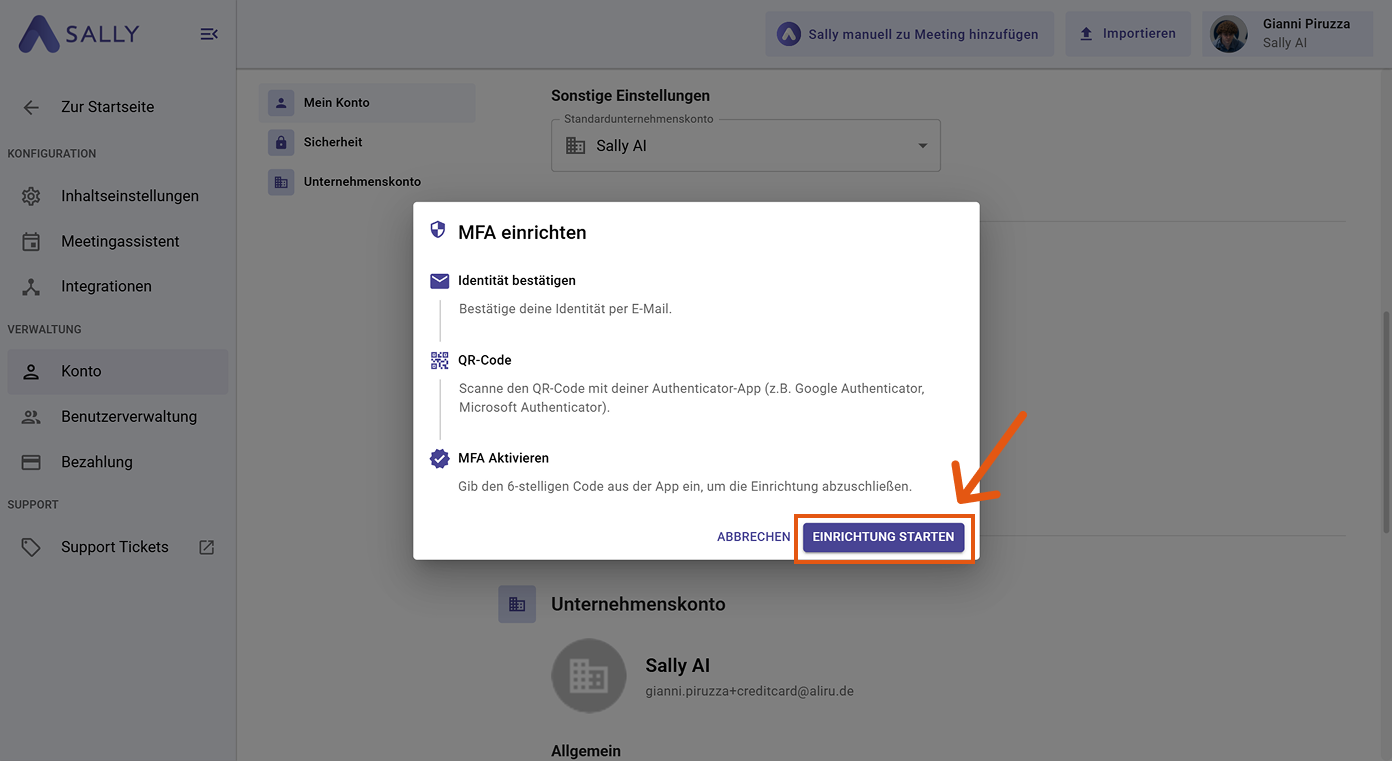Viewport: 1392px width, 761px height.
Task: Click the EINRICHTUNG STARTEN button
Action: point(883,537)
